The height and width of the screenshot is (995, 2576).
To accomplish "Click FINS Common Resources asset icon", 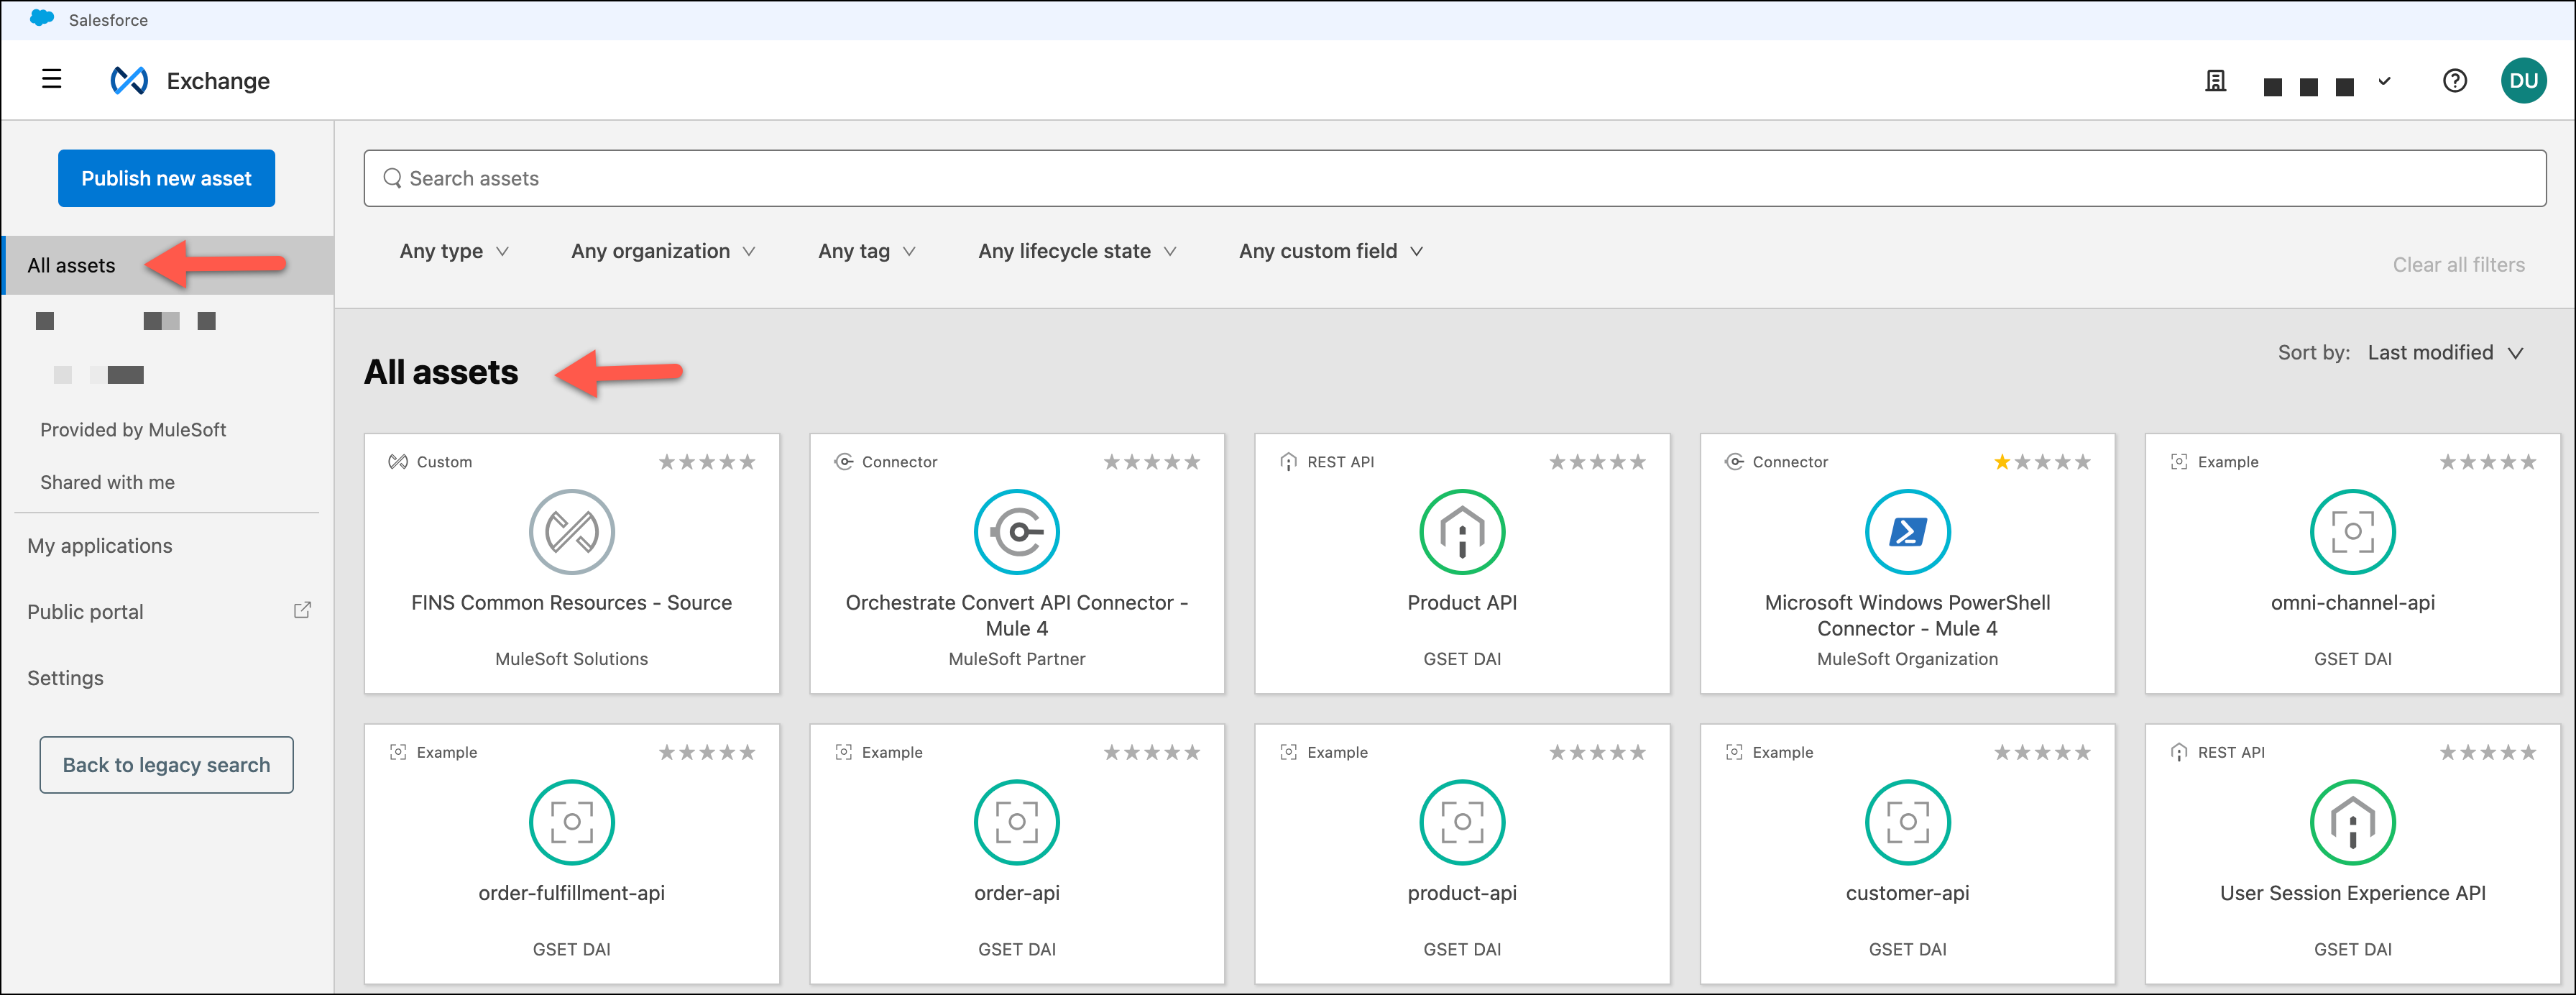I will [571, 532].
